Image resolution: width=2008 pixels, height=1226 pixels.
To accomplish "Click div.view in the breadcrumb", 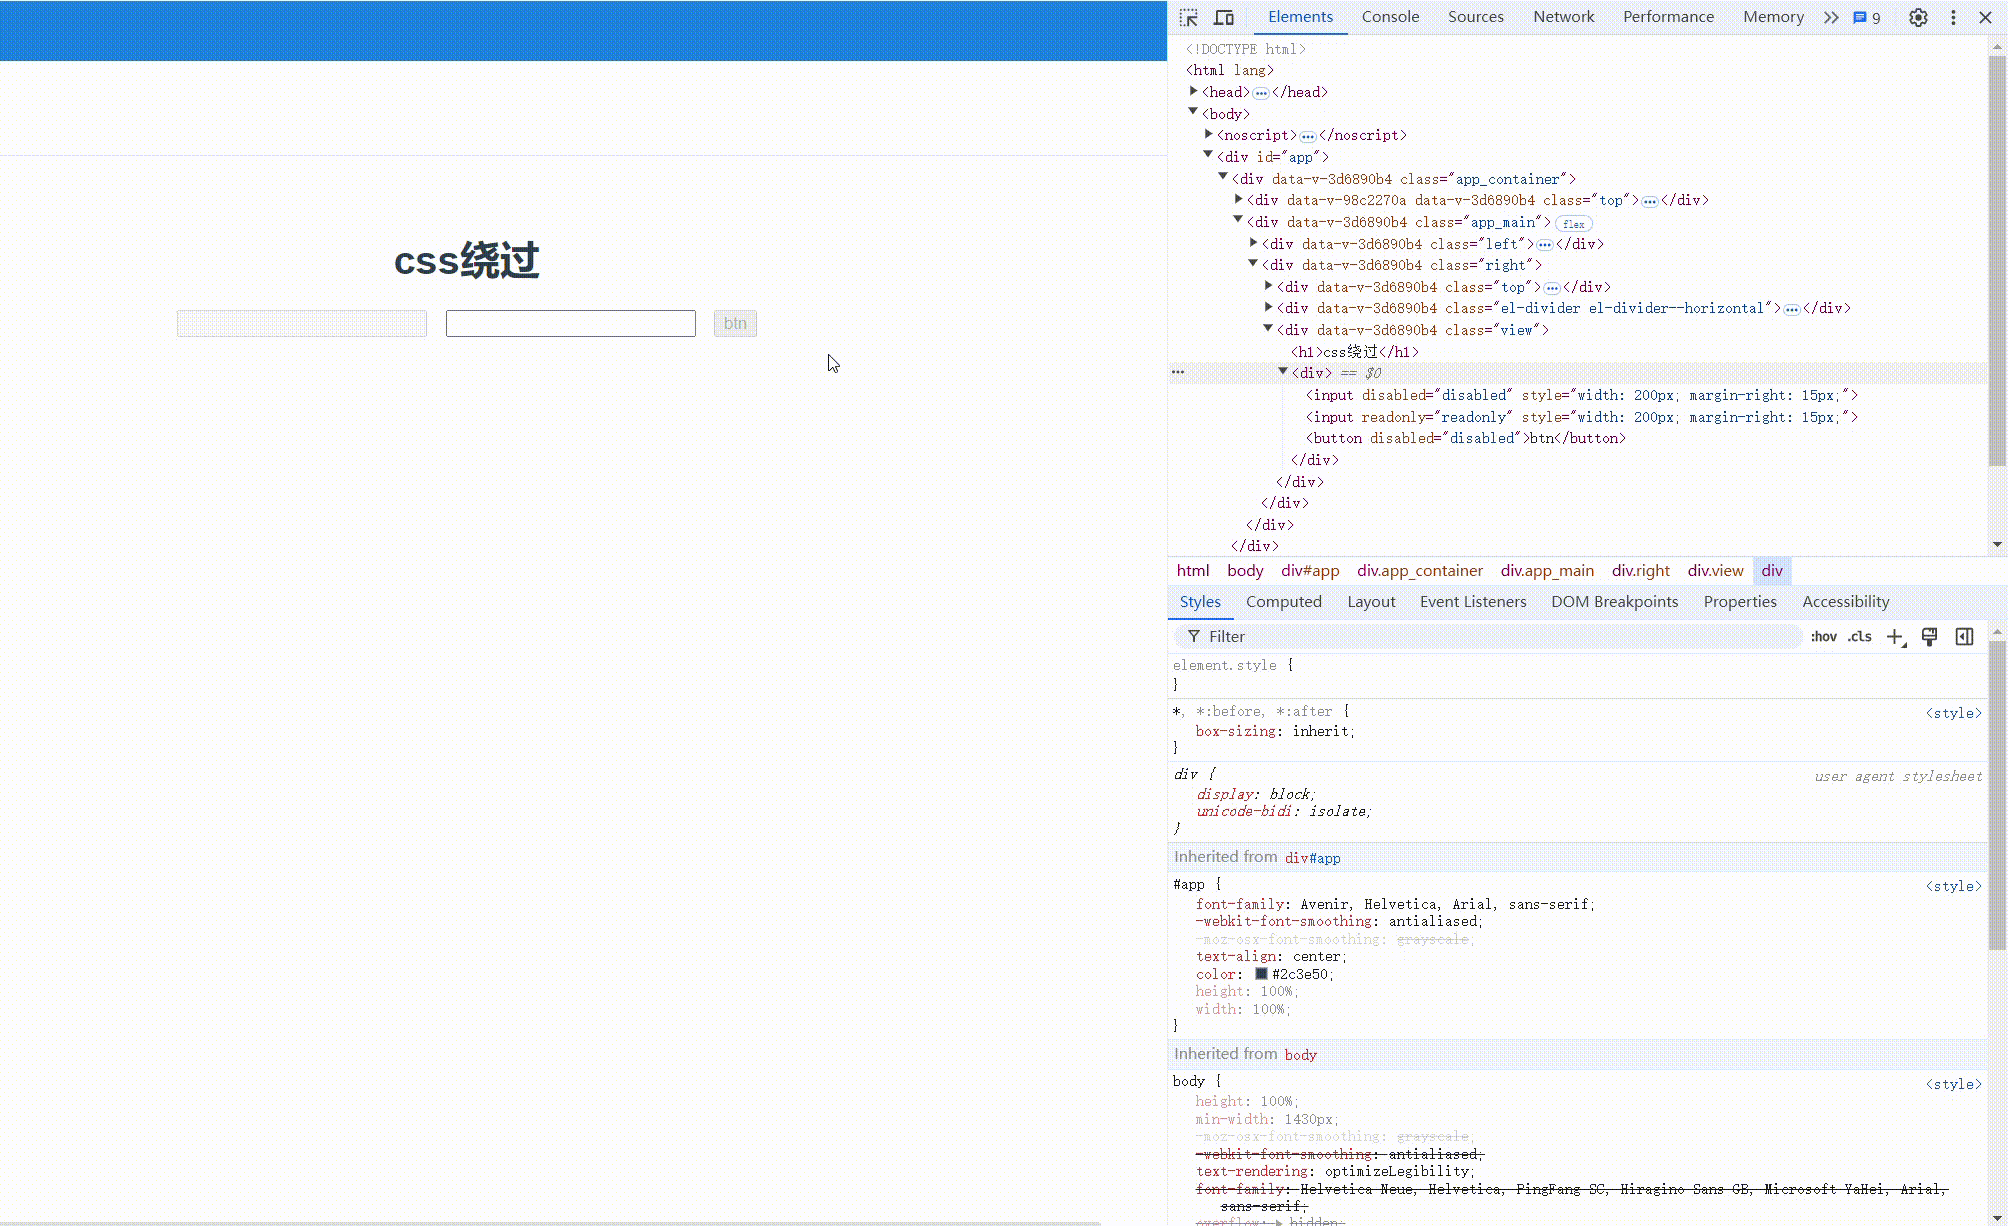I will click(x=1716, y=571).
